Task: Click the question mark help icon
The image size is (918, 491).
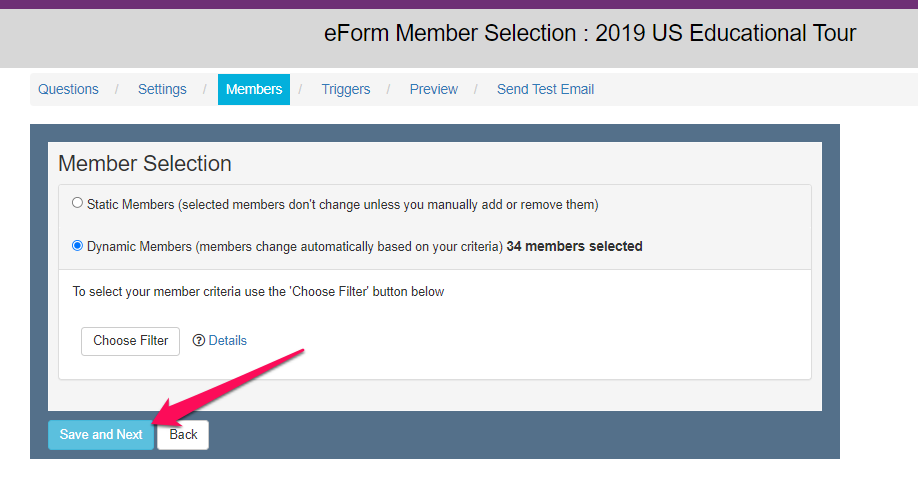Action: (198, 341)
